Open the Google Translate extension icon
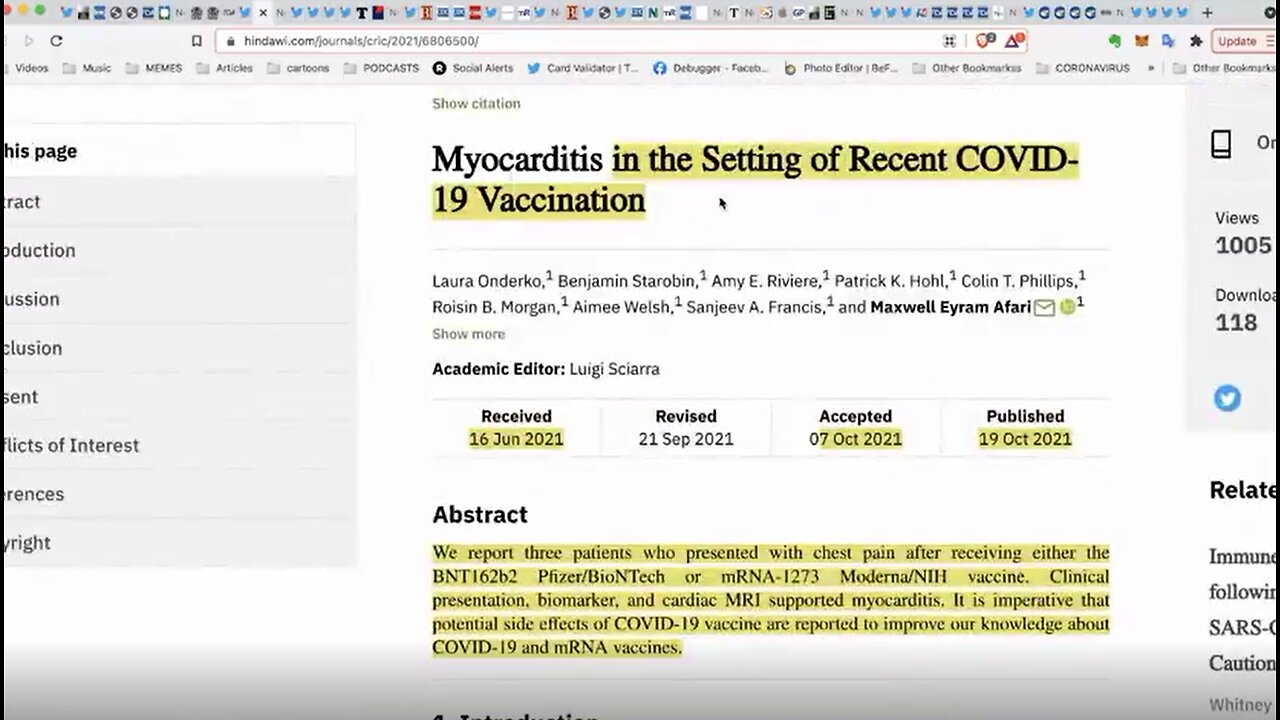 tap(1169, 41)
